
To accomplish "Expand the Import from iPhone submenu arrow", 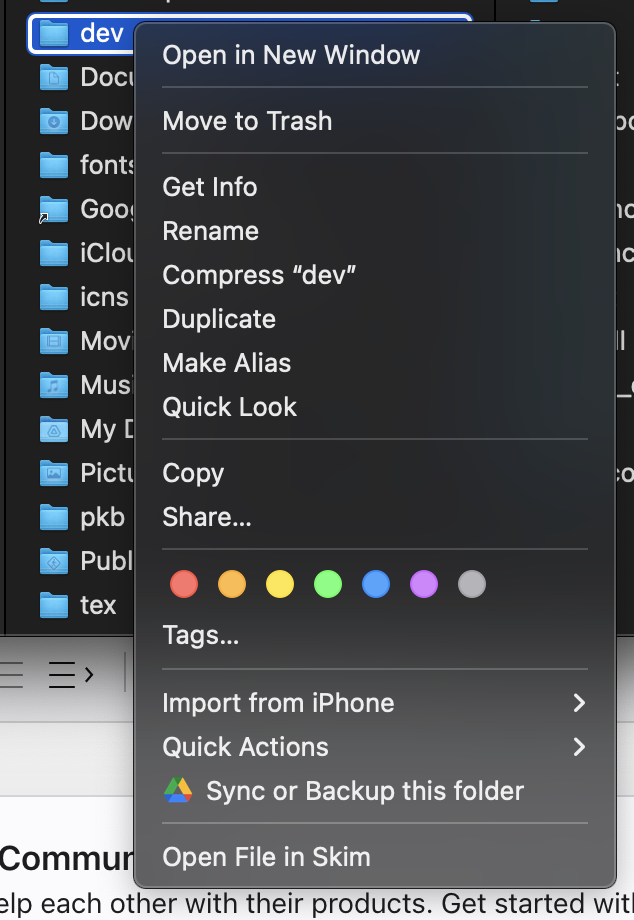I will pos(578,703).
